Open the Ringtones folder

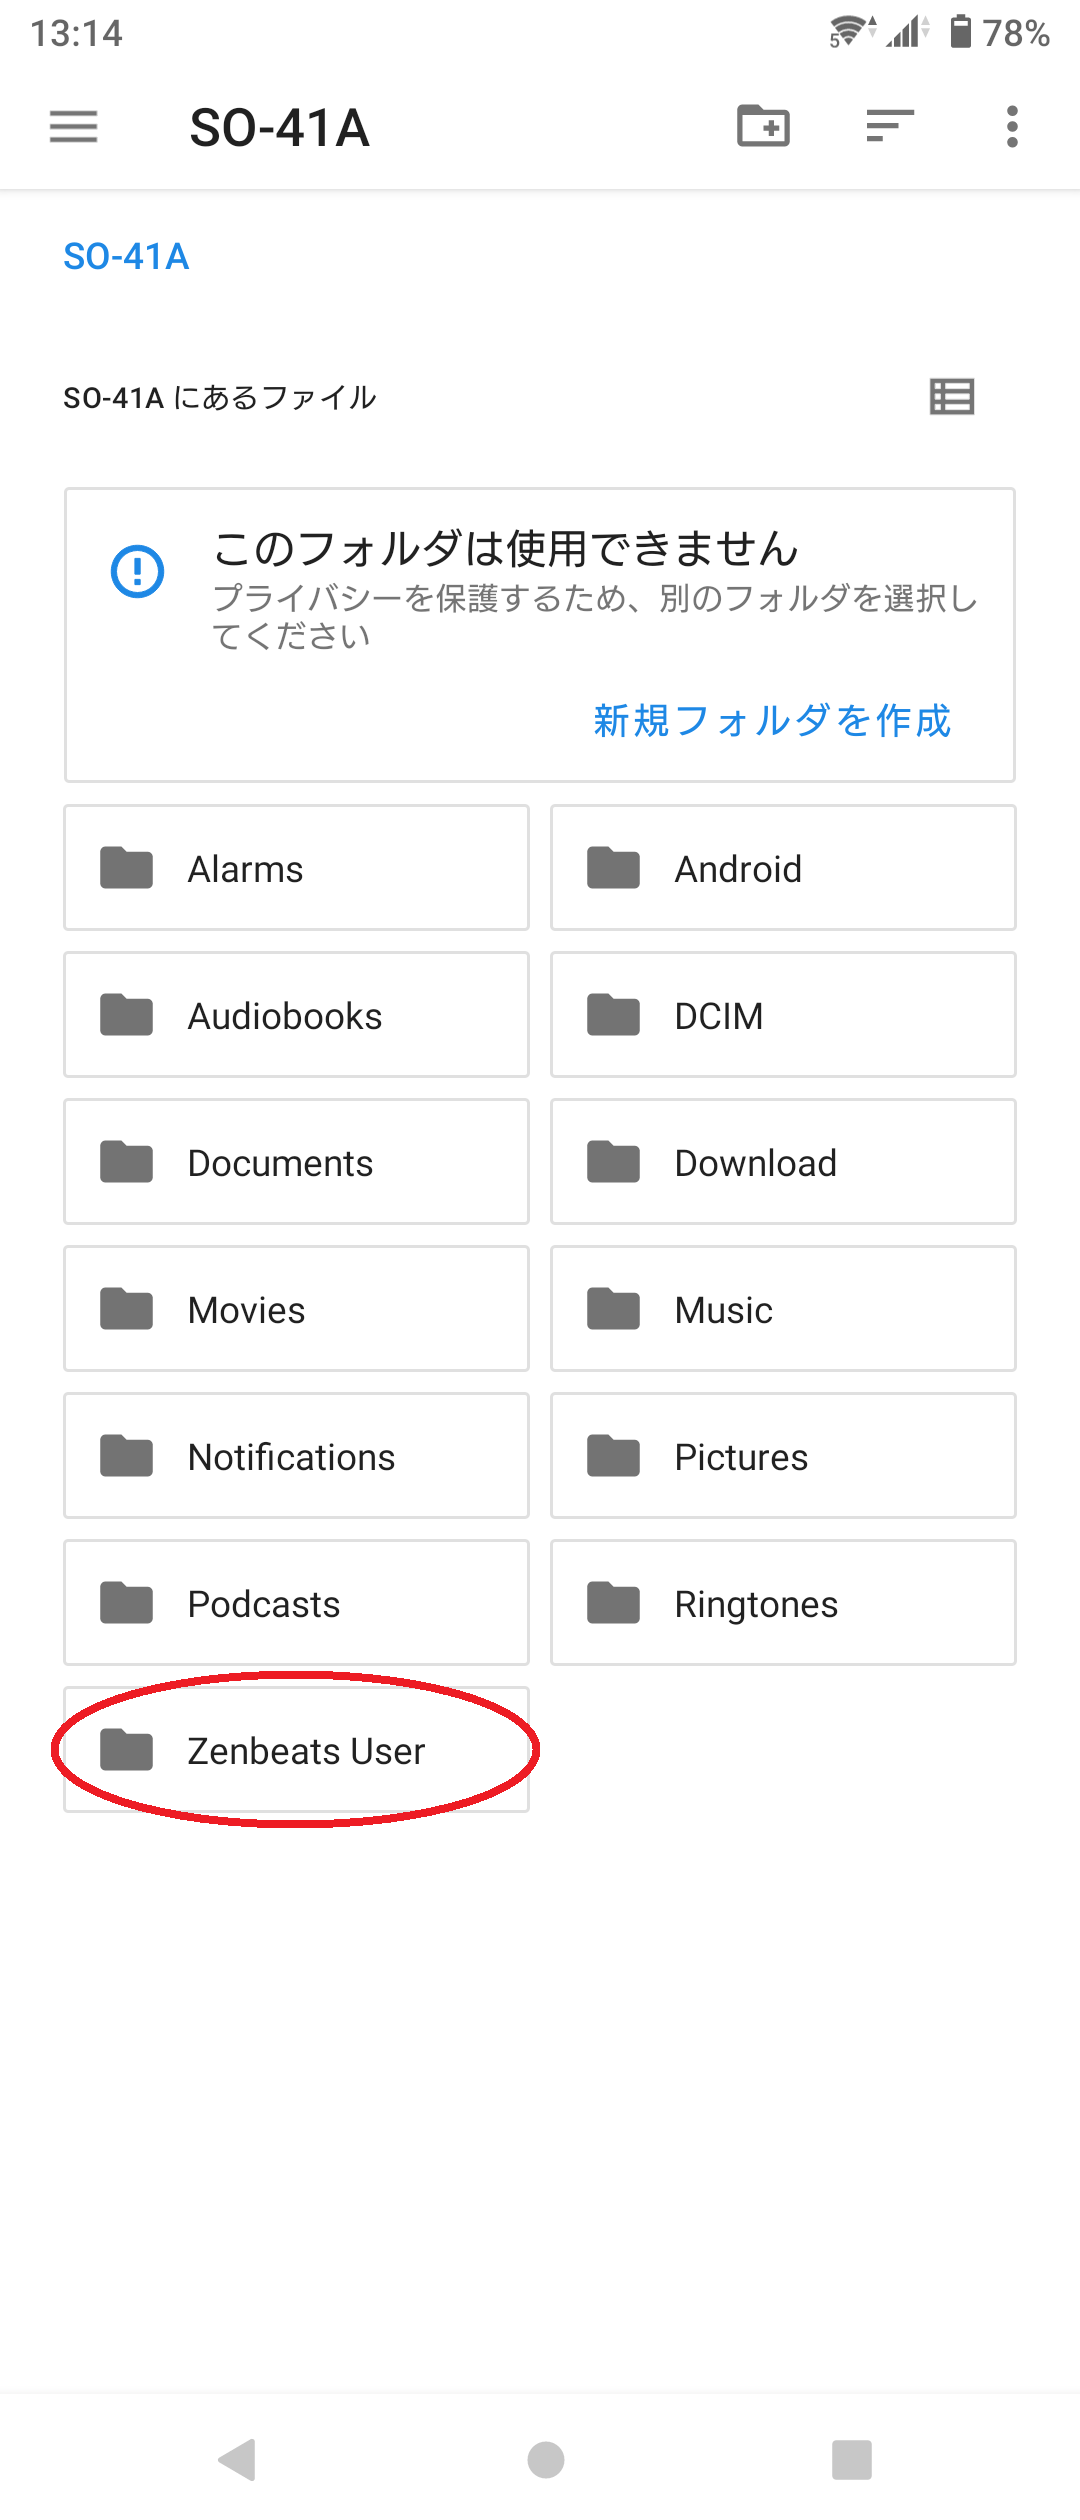tap(783, 1603)
